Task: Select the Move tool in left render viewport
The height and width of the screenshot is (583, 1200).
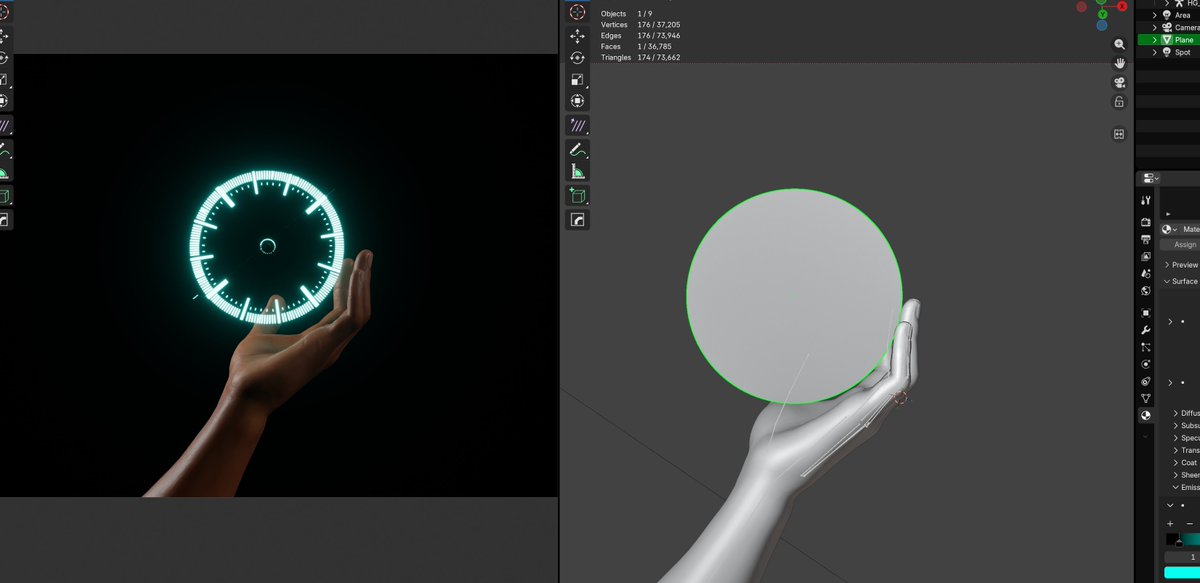Action: click(3, 36)
